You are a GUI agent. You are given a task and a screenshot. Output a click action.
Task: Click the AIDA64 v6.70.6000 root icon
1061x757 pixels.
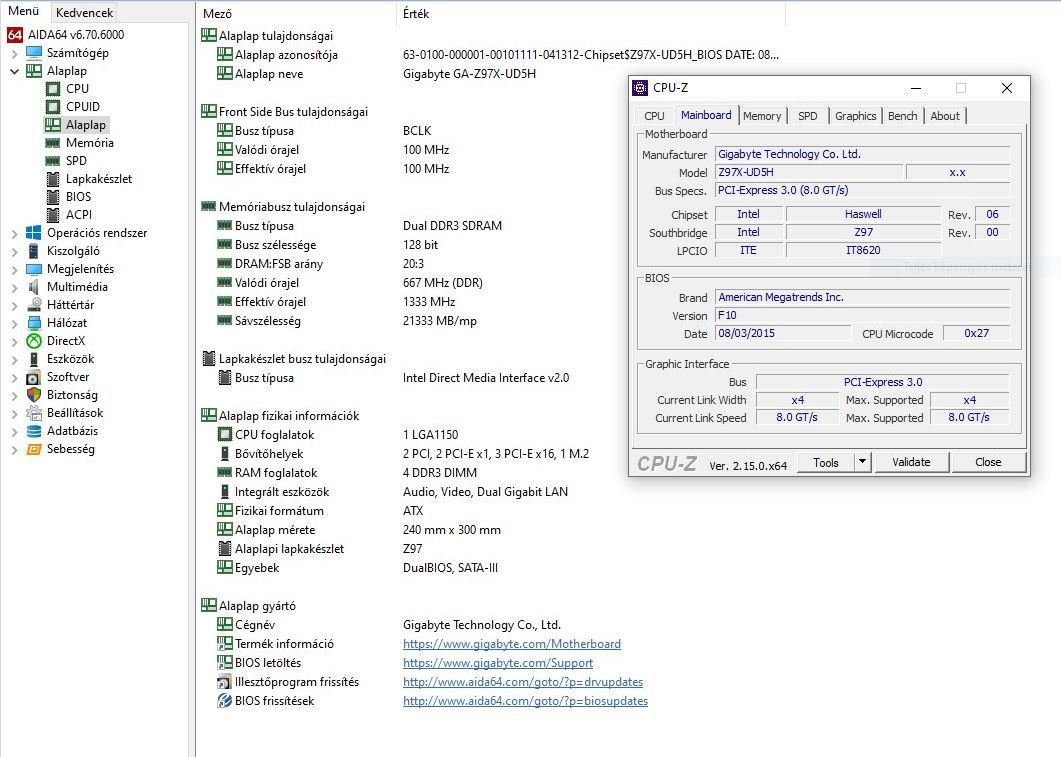[15, 35]
